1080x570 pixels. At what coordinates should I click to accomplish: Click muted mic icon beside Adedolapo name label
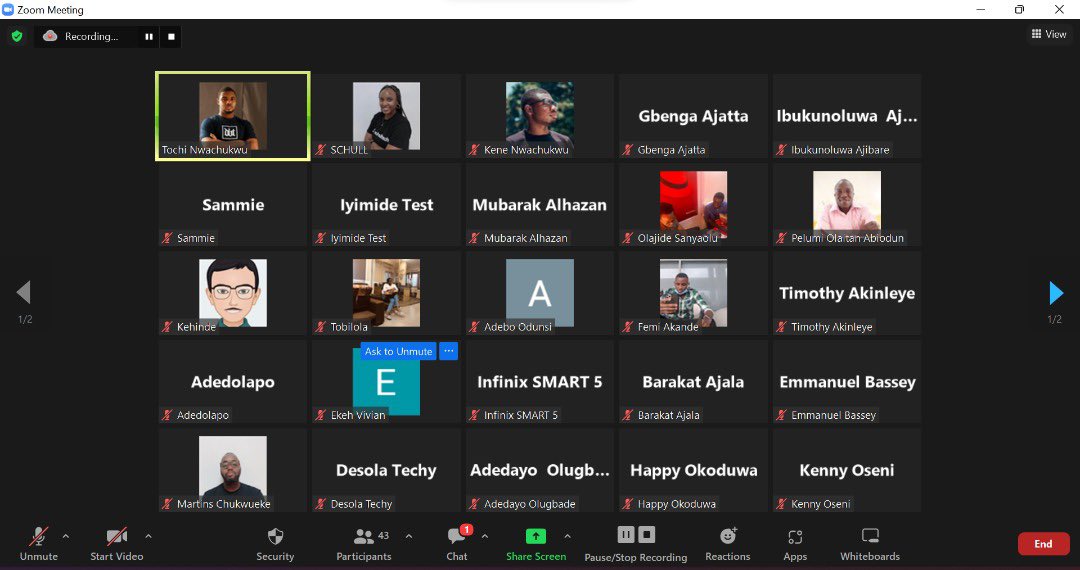(167, 415)
